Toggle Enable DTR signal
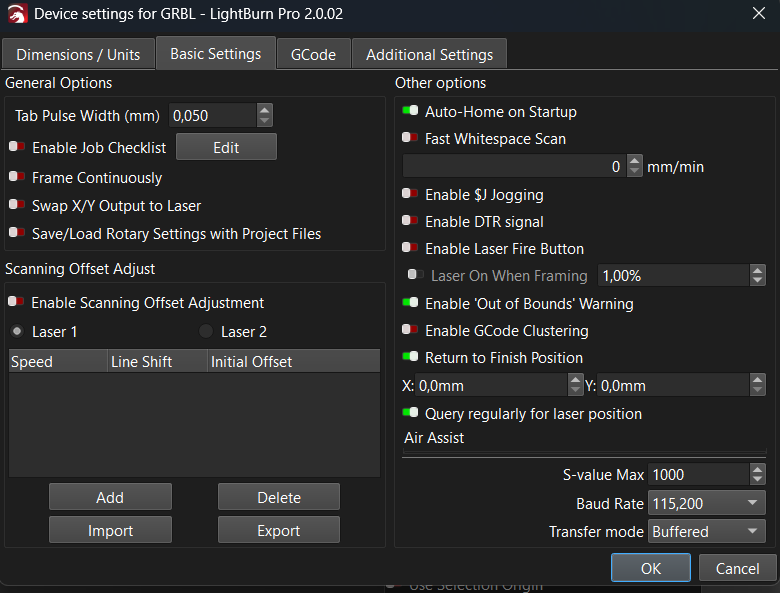The height and width of the screenshot is (593, 780). coord(410,220)
